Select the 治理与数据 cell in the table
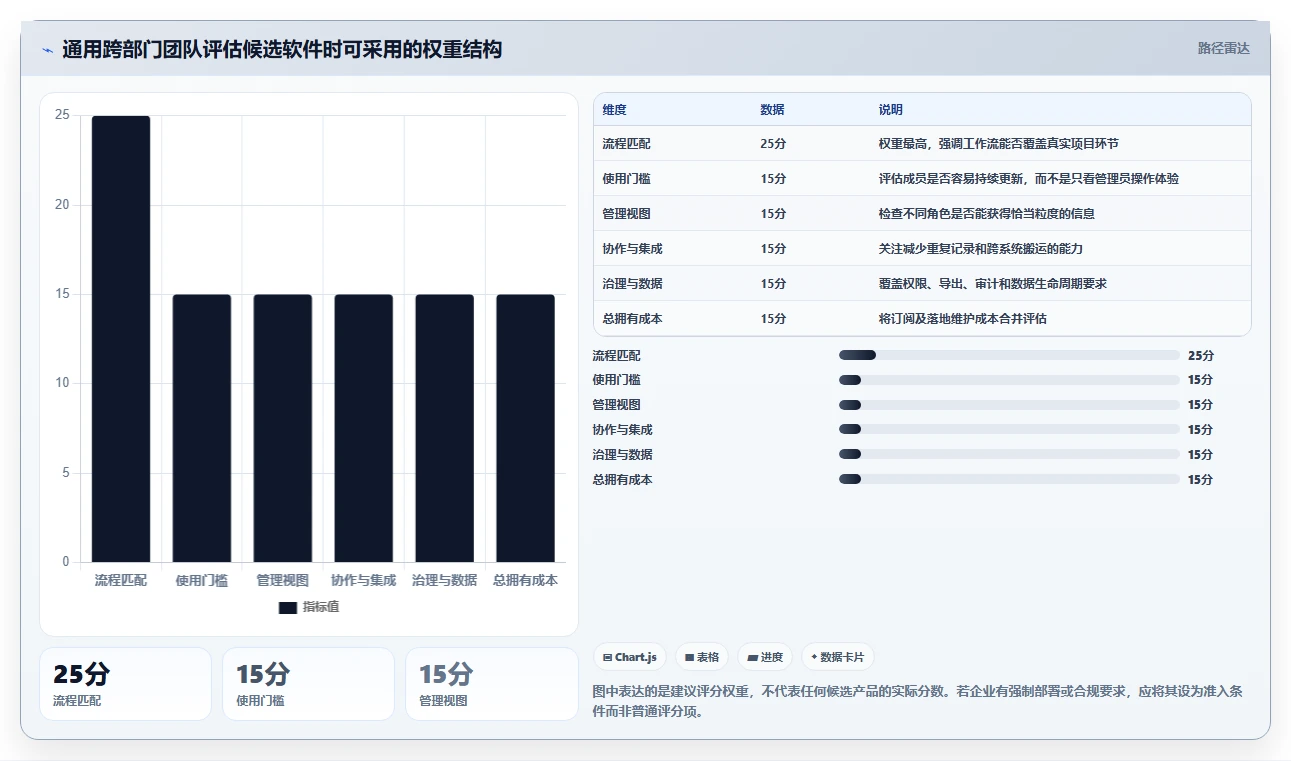This screenshot has width=1291, height=761. (x=632, y=284)
